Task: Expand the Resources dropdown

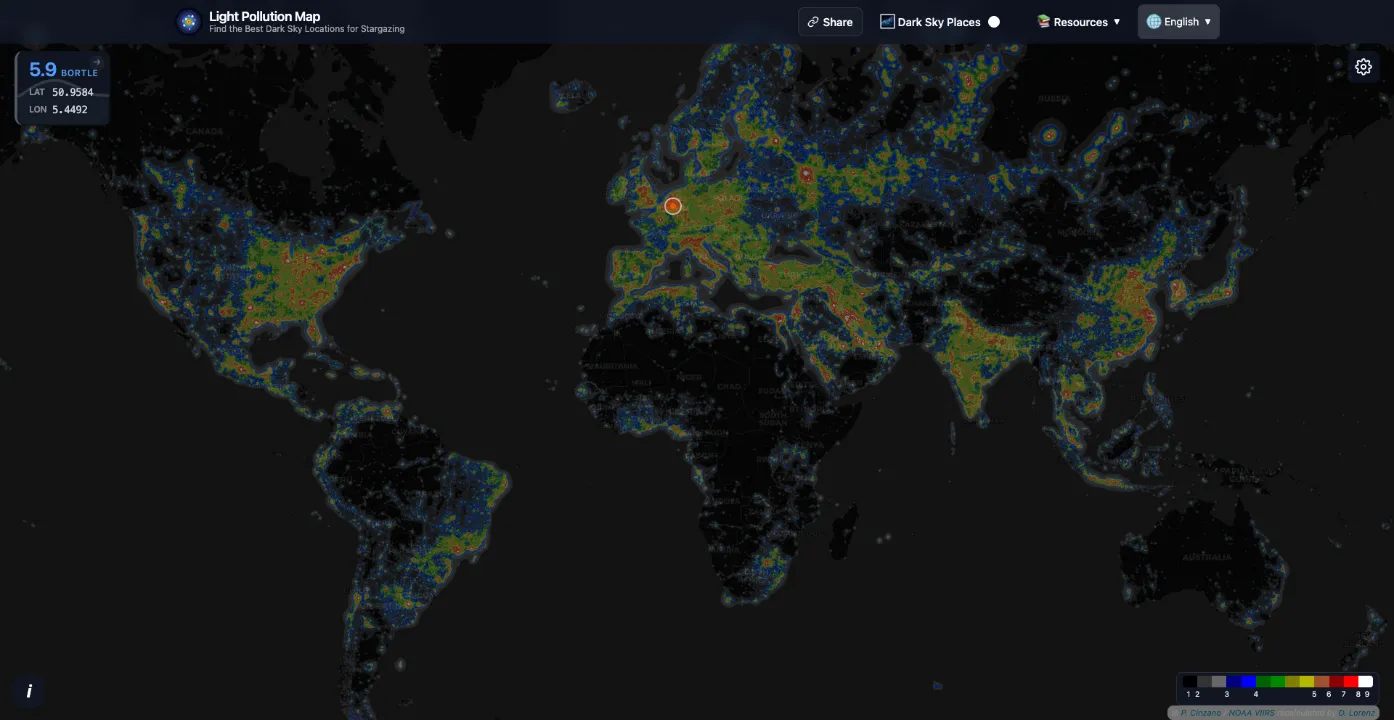Action: (x=1079, y=21)
